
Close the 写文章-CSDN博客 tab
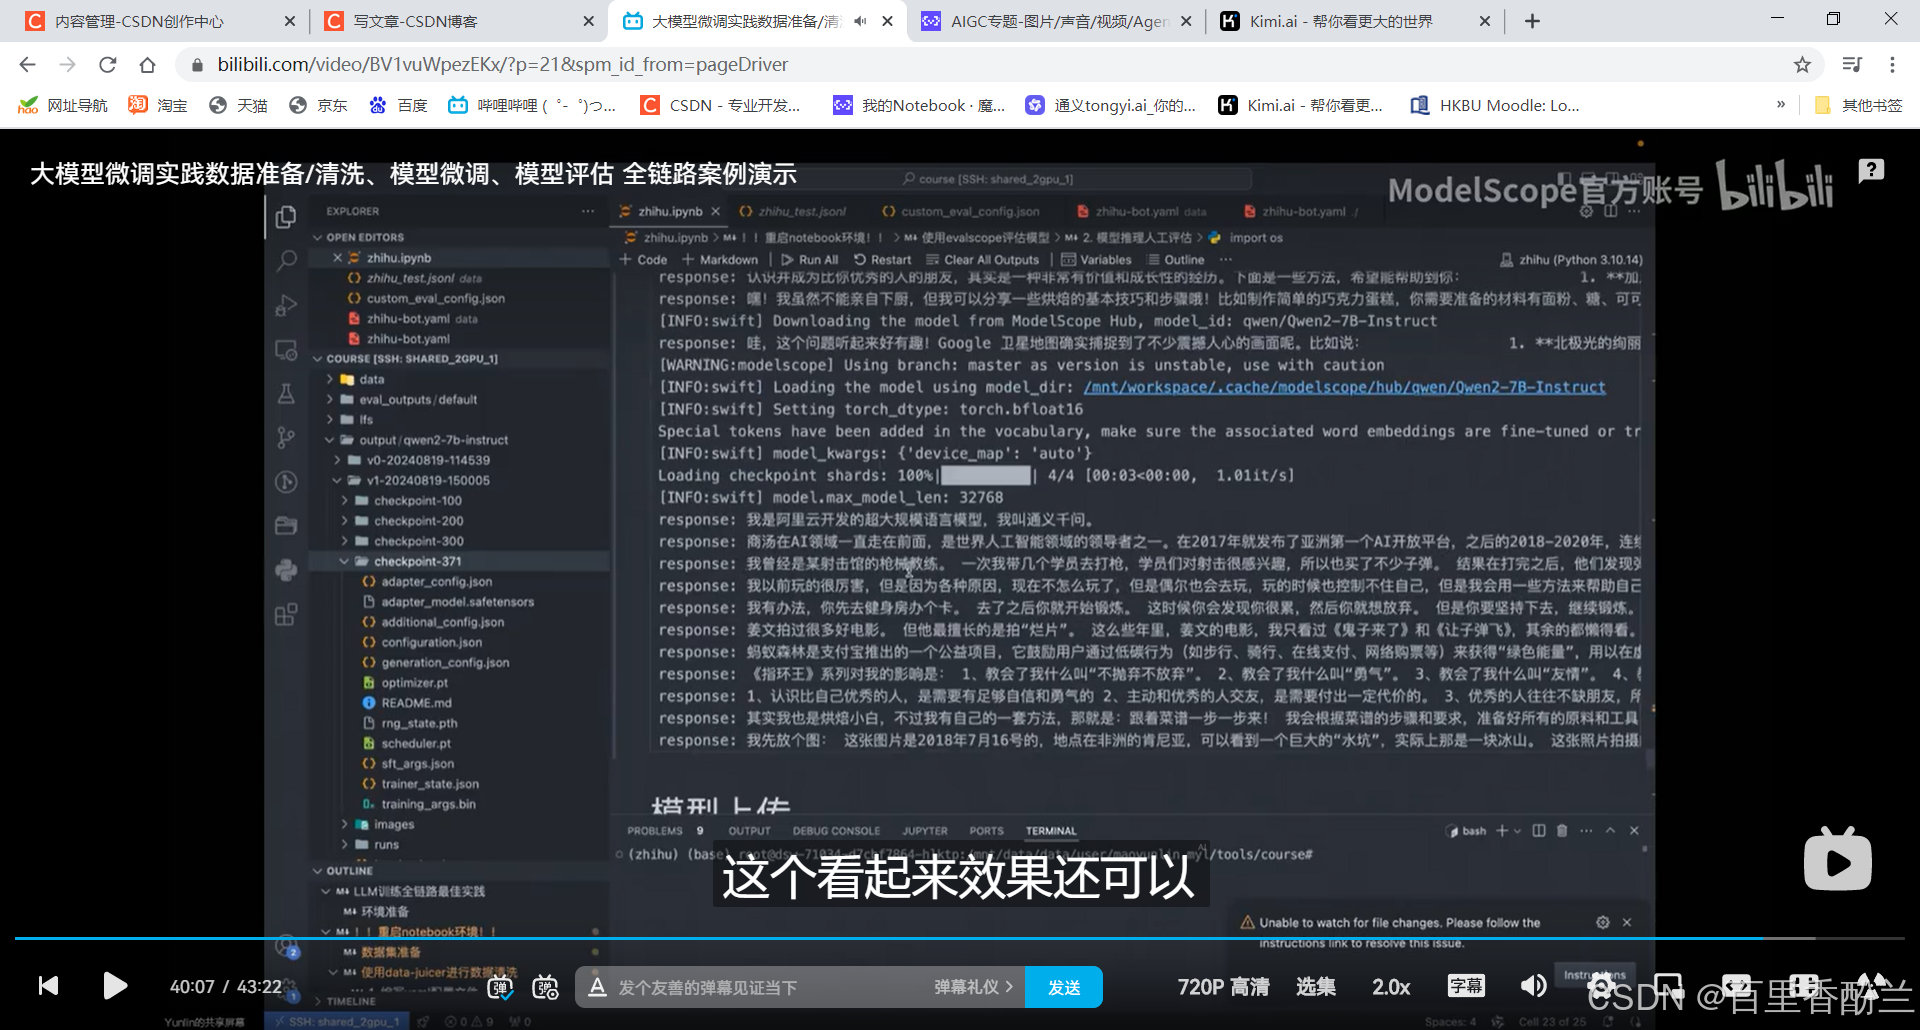pos(588,21)
